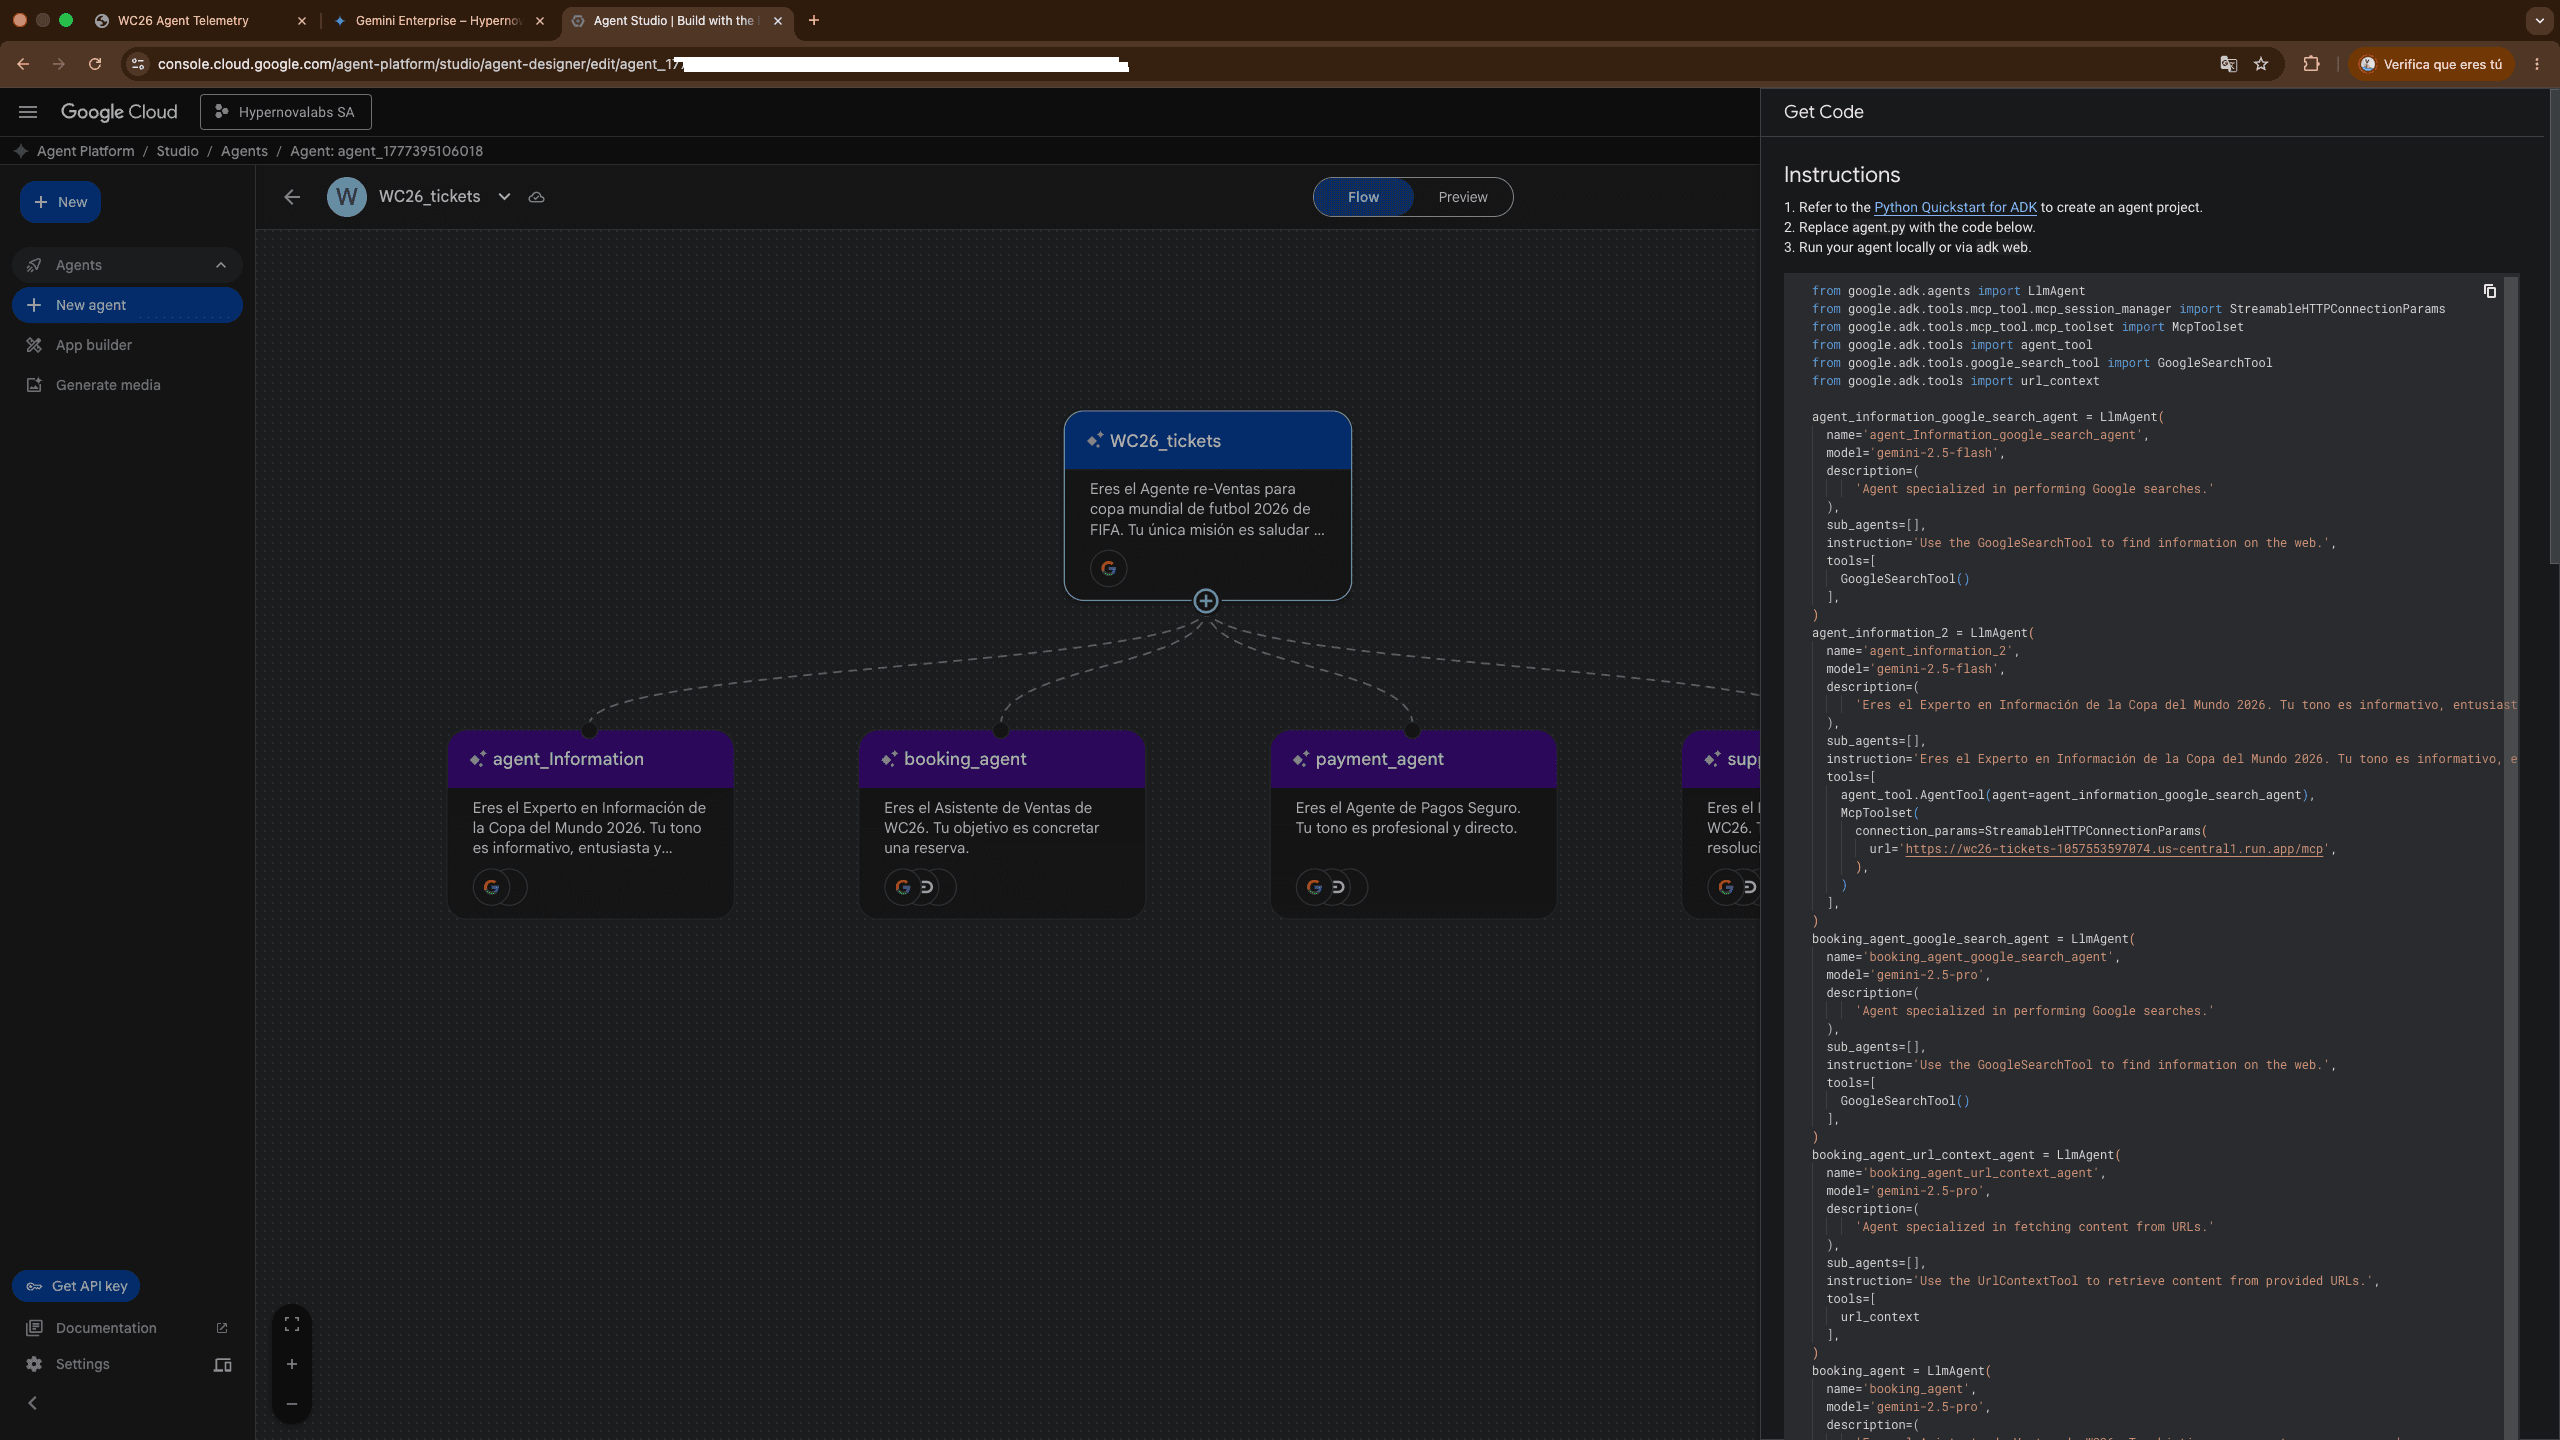Switch to the Flow view
The width and height of the screenshot is (2560, 1440).
tap(1363, 197)
